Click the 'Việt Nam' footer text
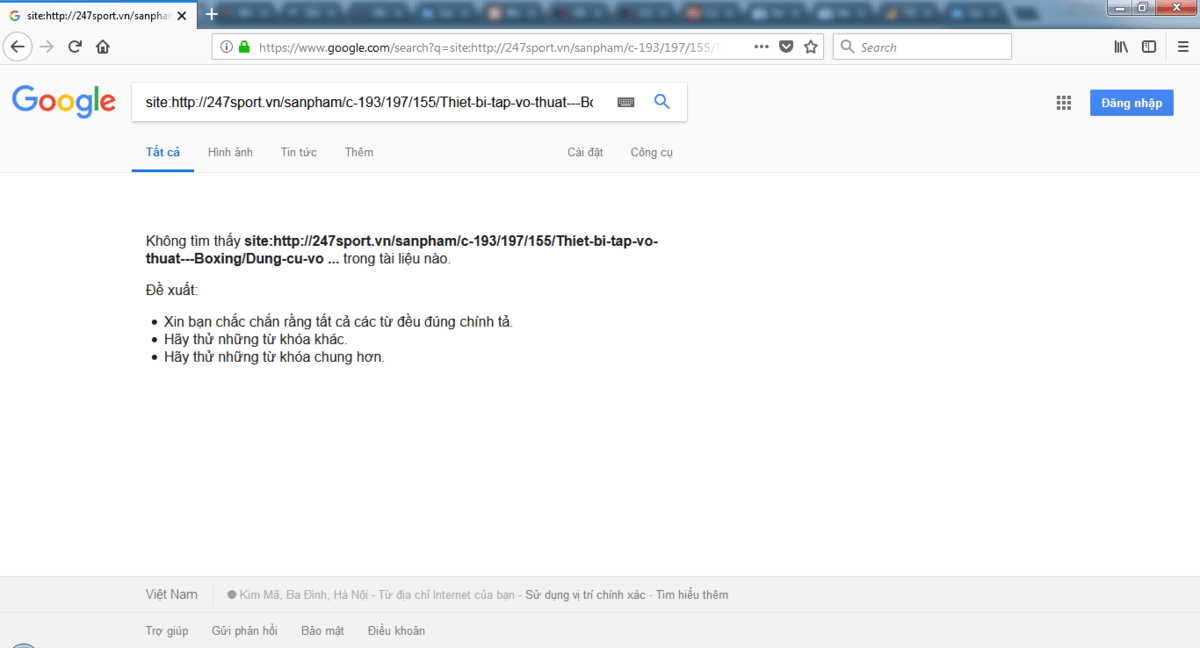The height and width of the screenshot is (648, 1200). tap(171, 594)
